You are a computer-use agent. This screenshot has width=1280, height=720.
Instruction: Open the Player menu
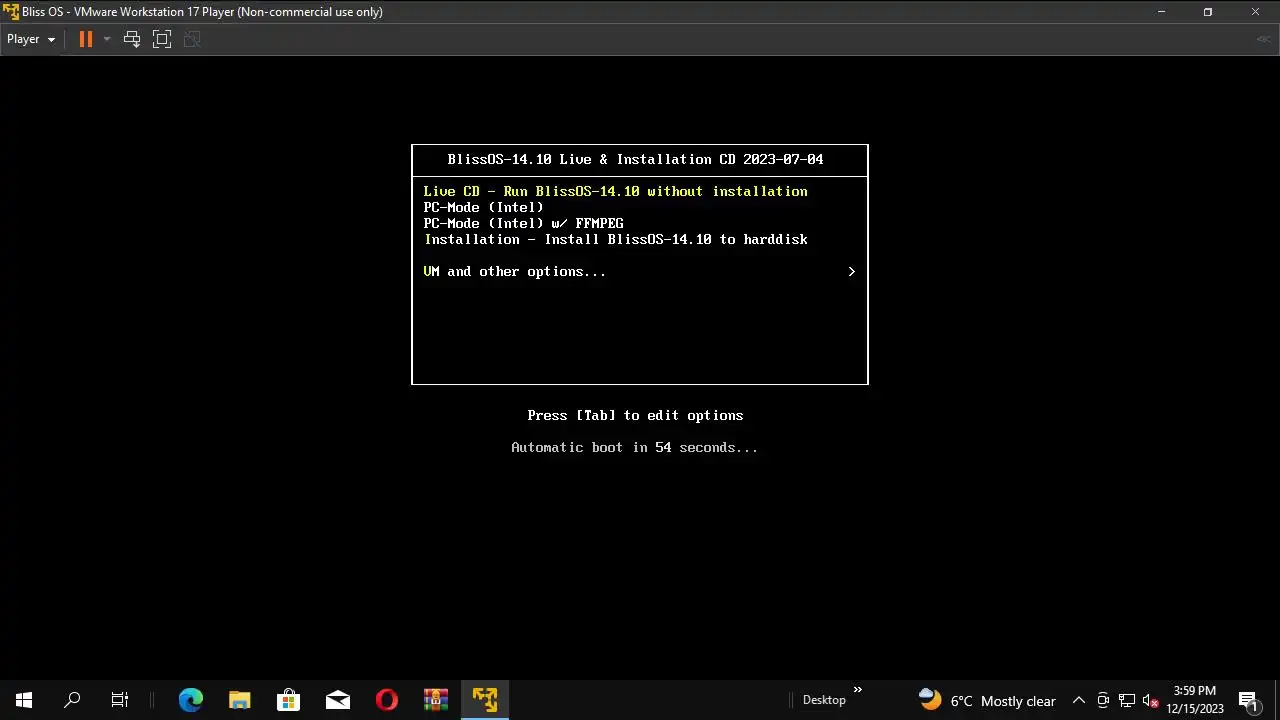tap(31, 39)
